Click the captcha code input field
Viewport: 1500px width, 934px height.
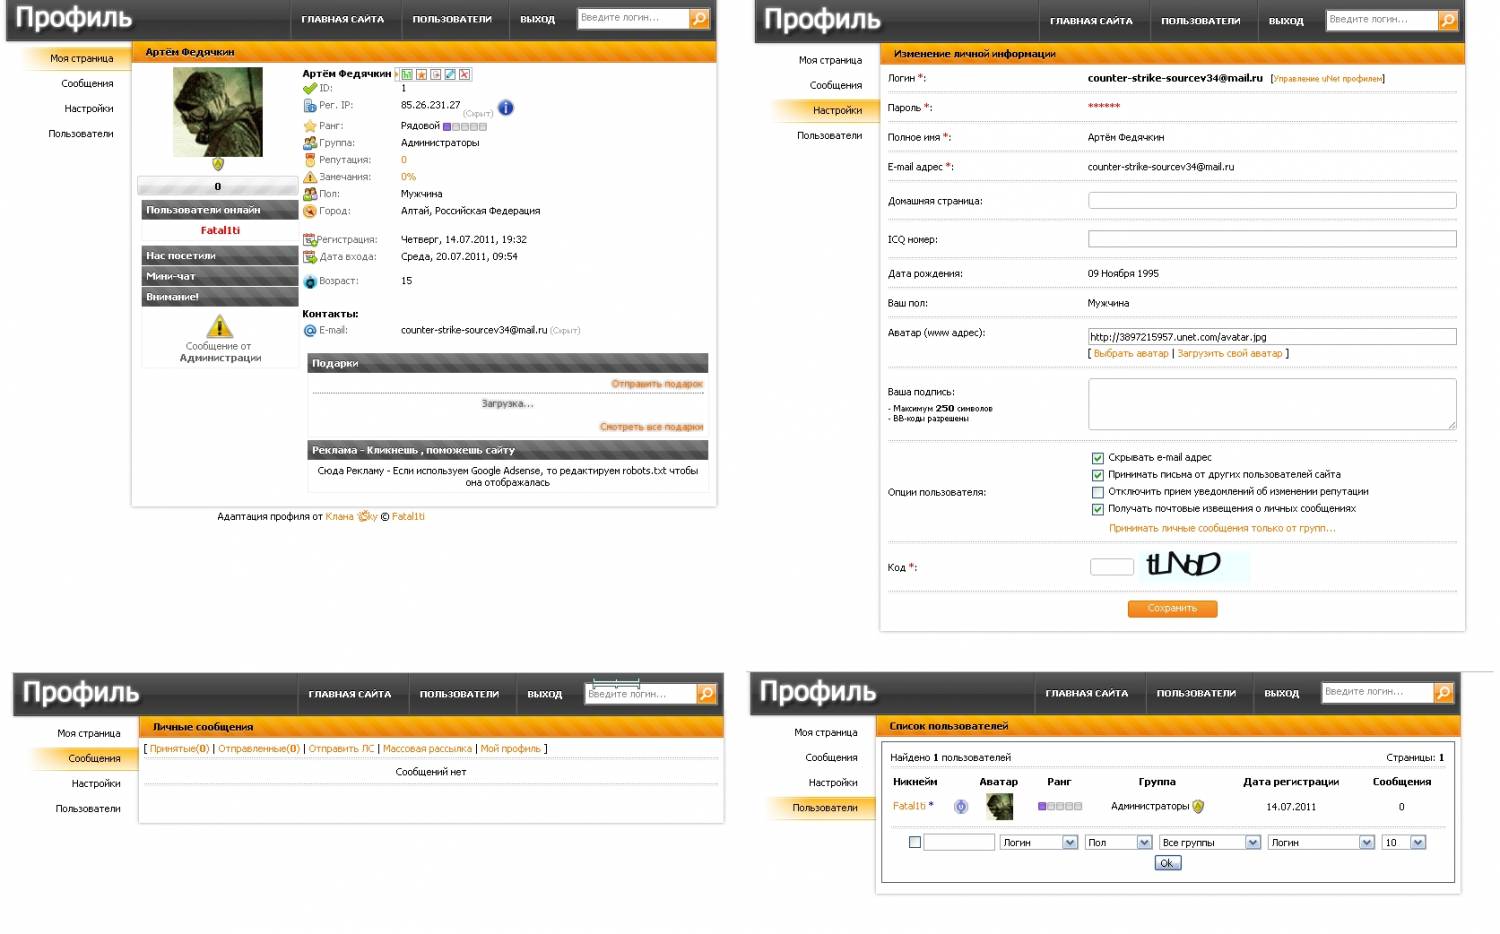pos(1111,567)
